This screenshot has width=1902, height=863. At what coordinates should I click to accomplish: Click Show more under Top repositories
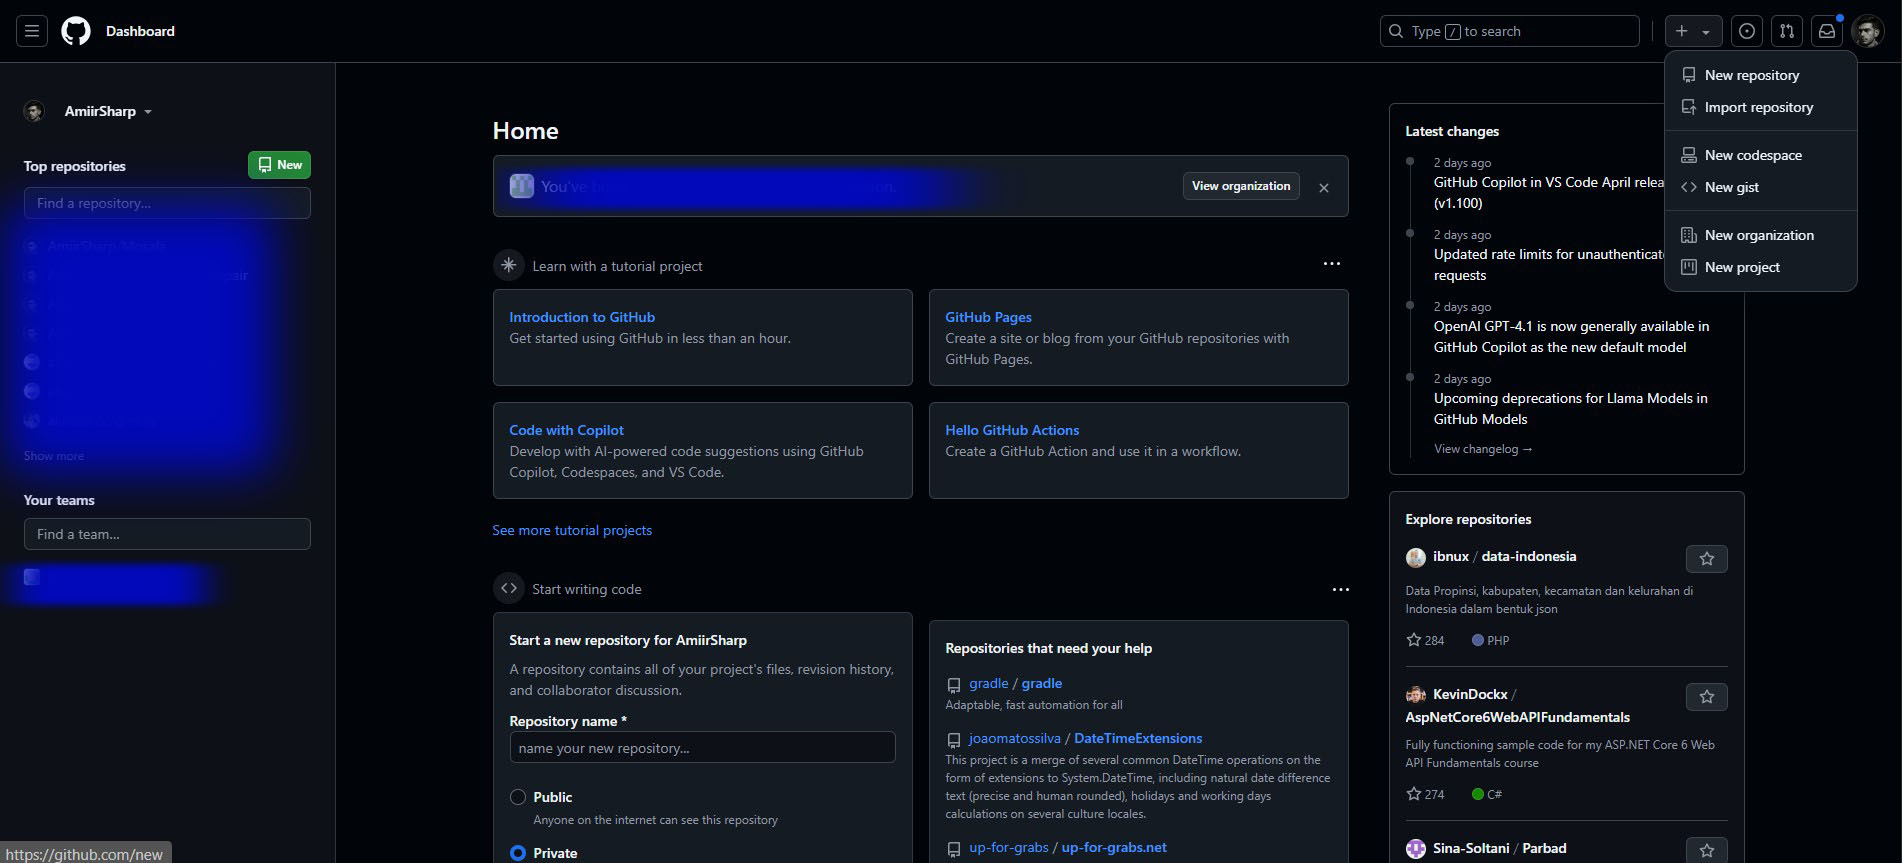tap(54, 456)
